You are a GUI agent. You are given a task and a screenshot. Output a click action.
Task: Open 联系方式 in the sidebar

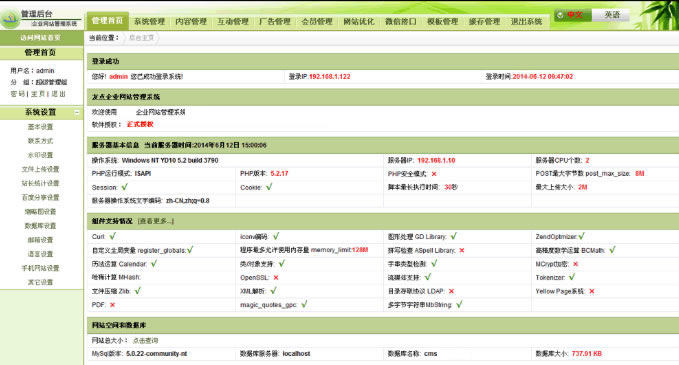40,141
